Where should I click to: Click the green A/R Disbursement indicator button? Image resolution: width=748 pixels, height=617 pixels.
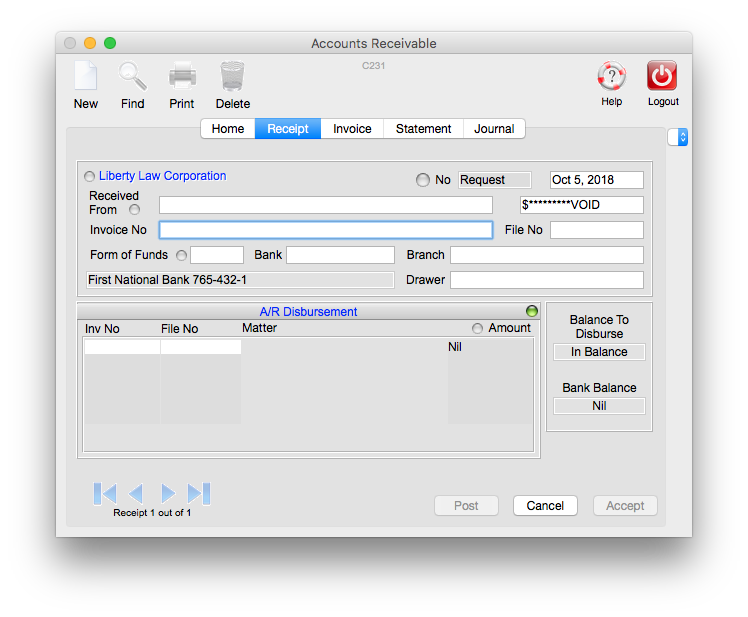tap(532, 311)
